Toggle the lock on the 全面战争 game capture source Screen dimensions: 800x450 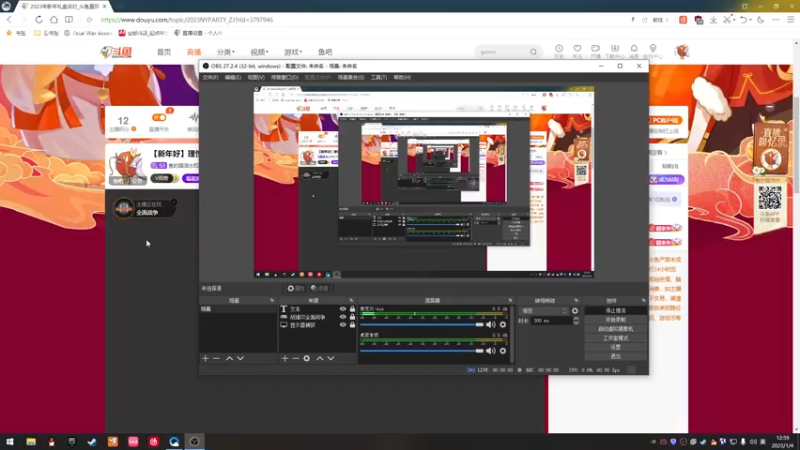point(352,317)
